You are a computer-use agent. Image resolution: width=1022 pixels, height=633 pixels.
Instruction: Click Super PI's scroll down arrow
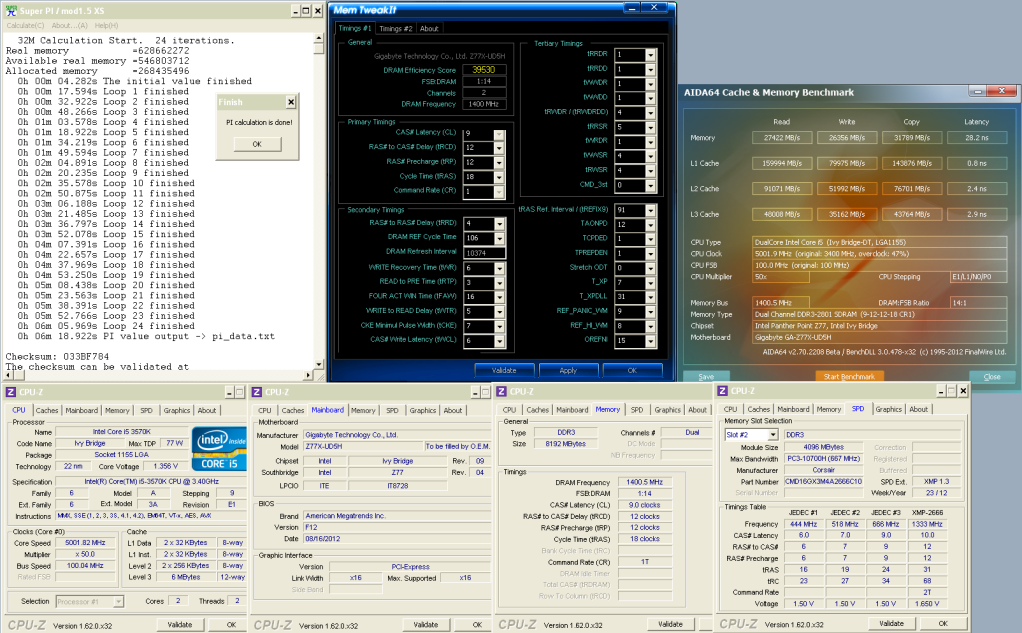pos(319,365)
